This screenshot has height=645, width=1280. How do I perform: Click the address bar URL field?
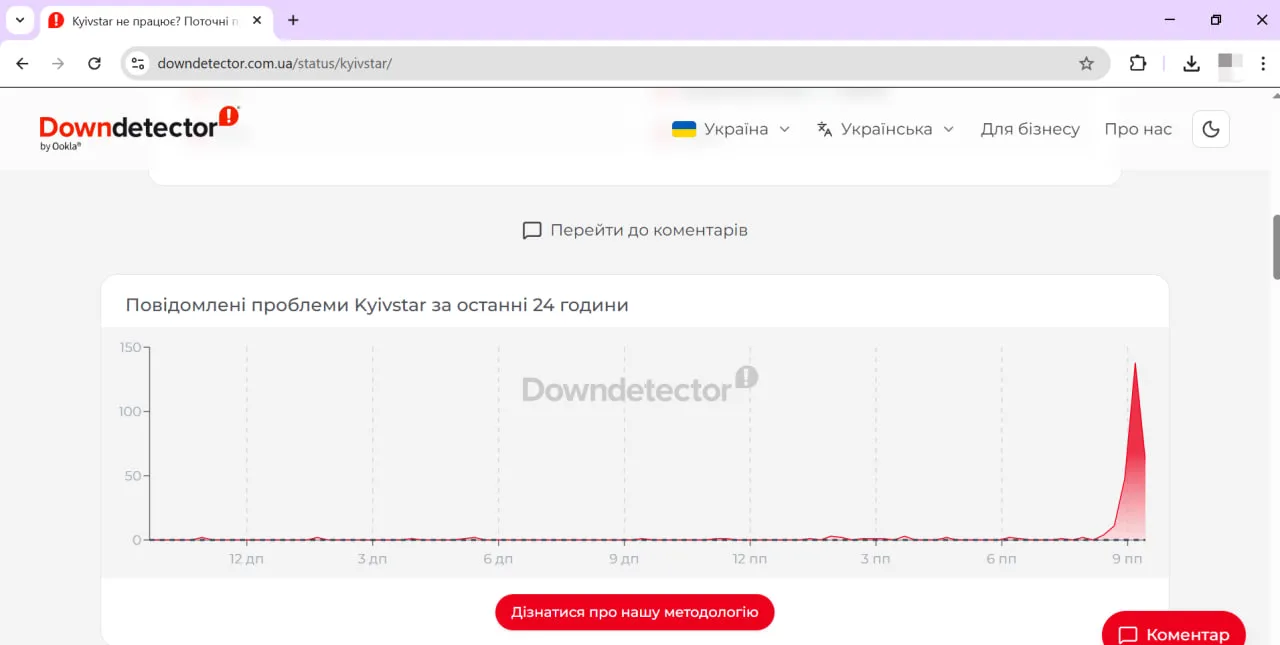pyautogui.click(x=616, y=63)
